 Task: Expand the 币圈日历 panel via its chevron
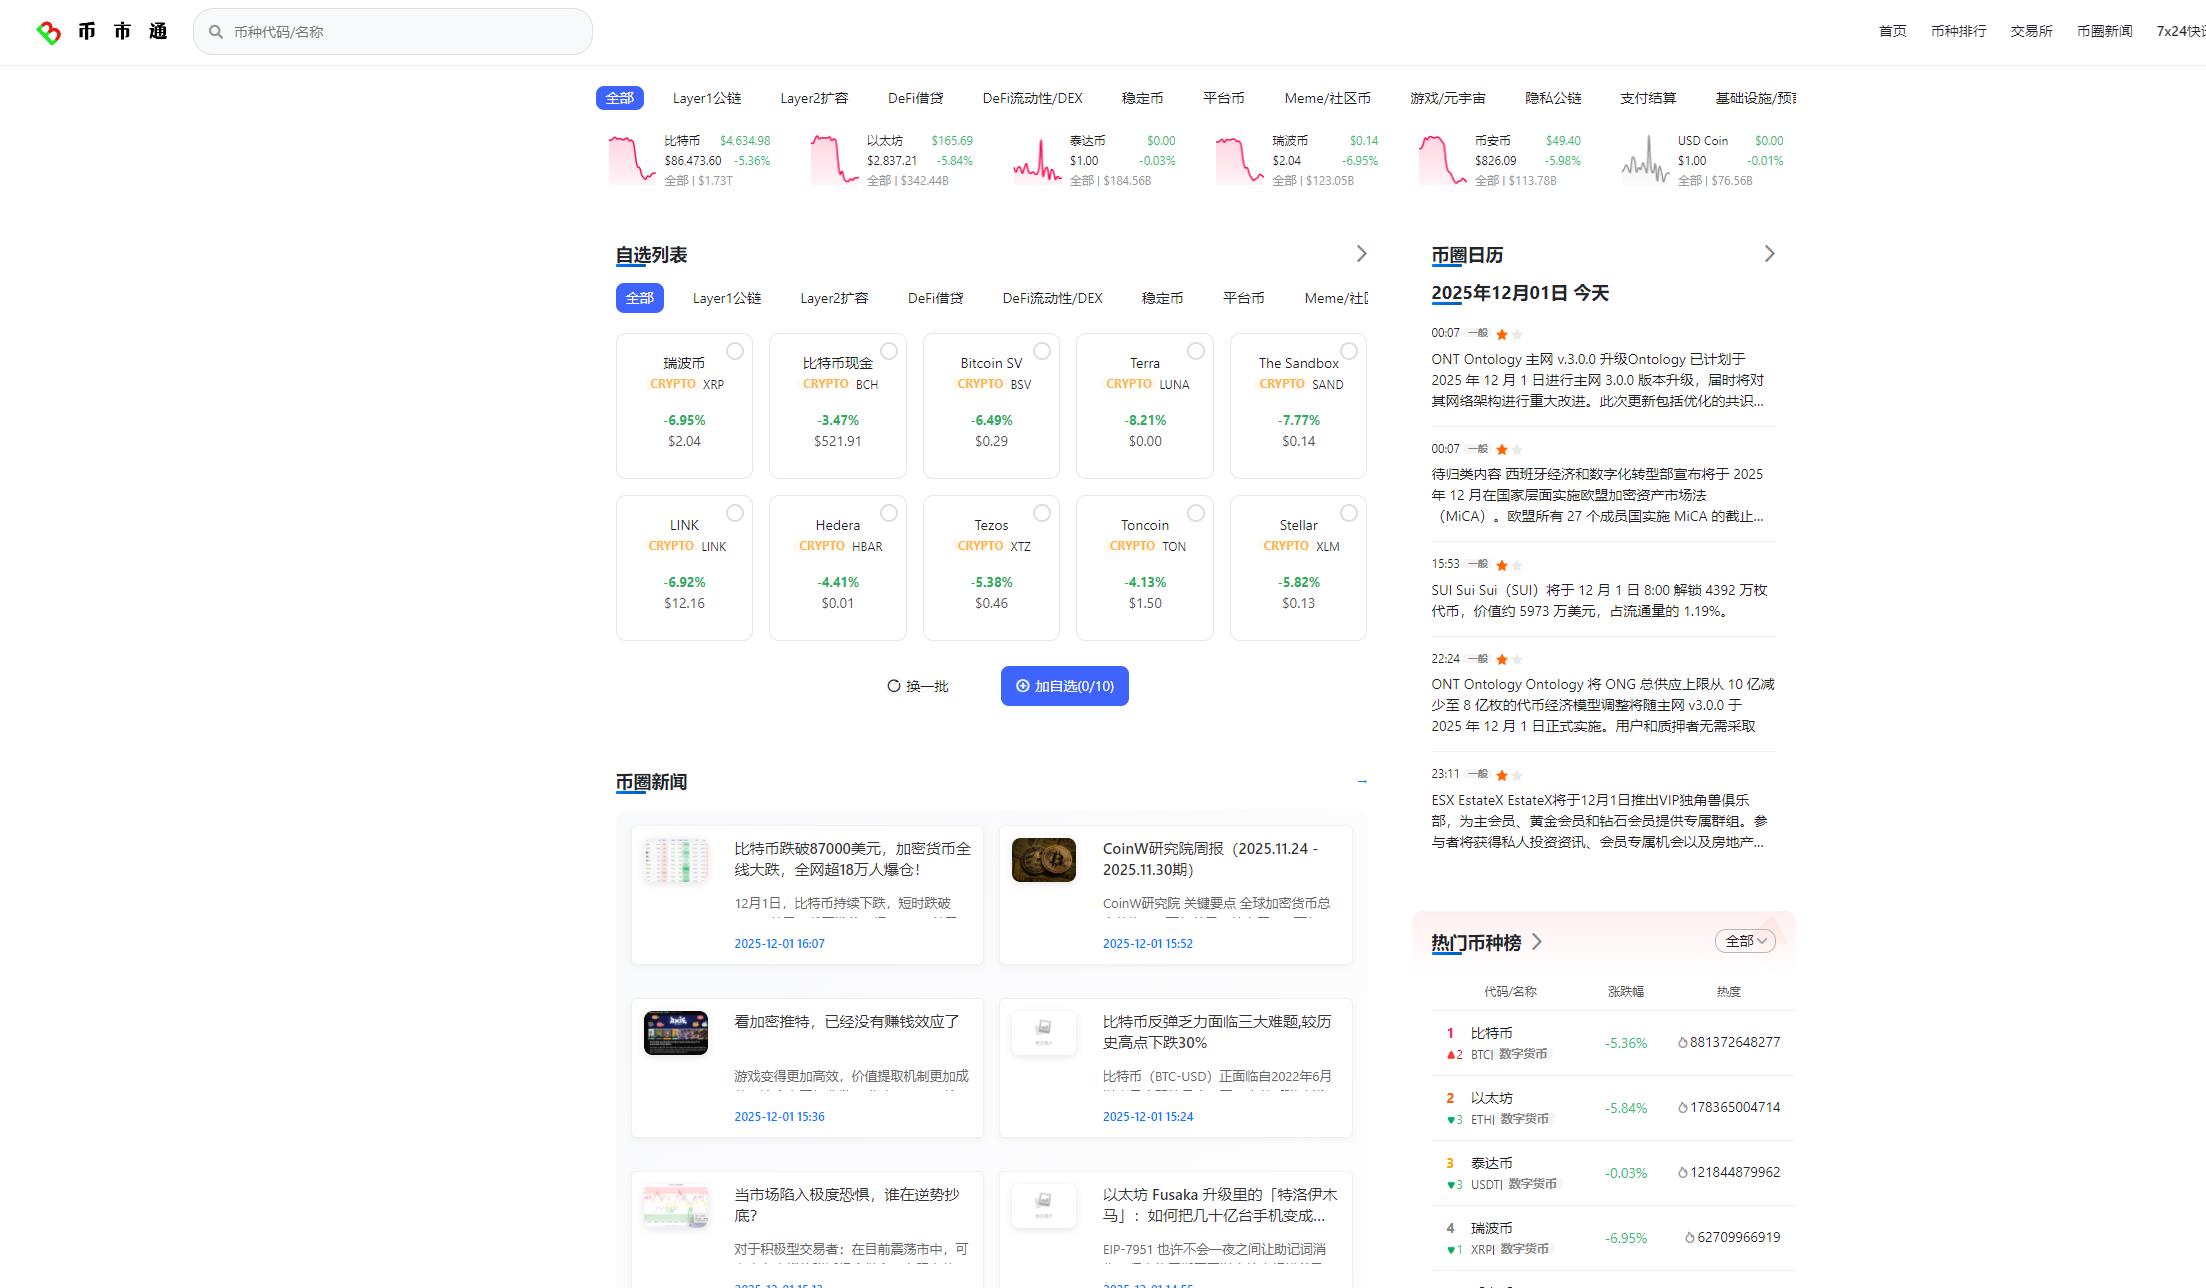[x=1769, y=254]
